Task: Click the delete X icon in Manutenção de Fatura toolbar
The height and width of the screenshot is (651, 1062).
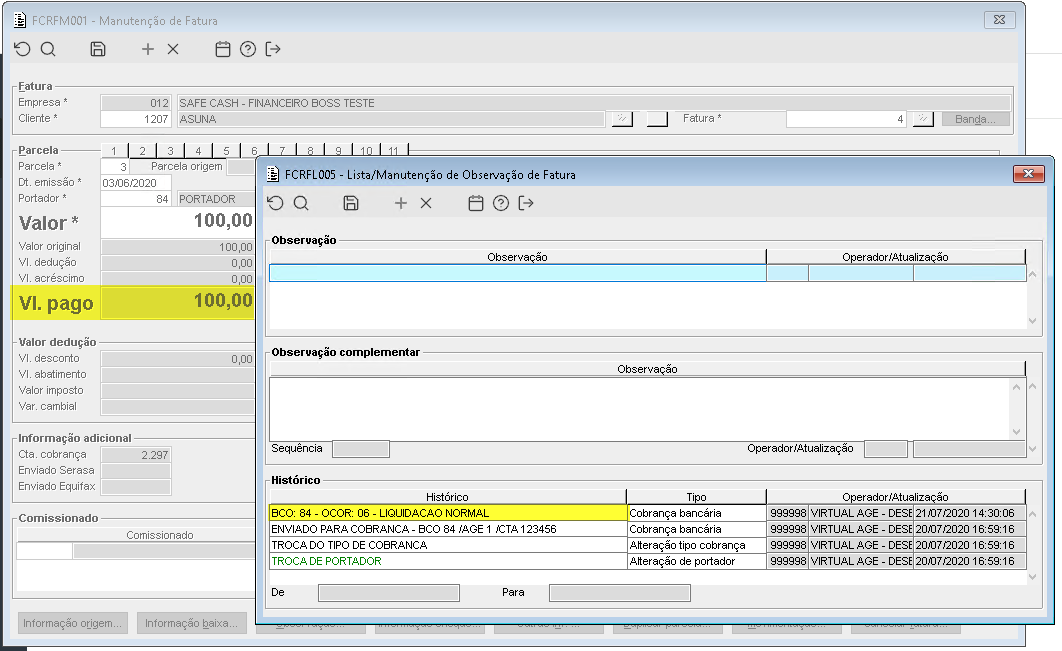Action: 173,49
